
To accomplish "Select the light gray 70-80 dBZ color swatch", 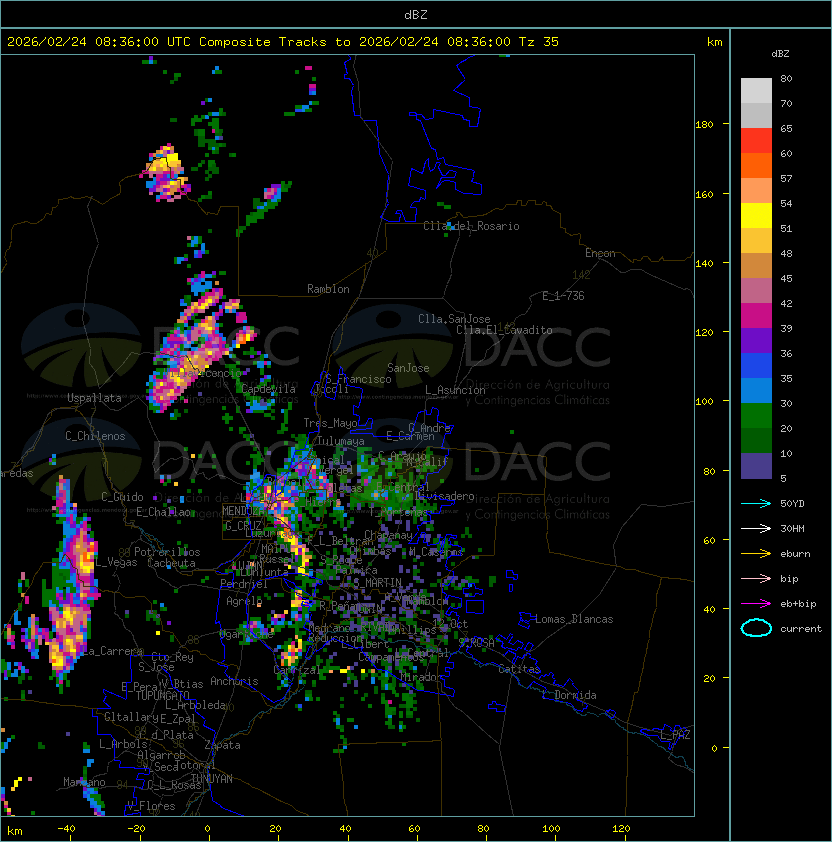I will click(756, 90).
